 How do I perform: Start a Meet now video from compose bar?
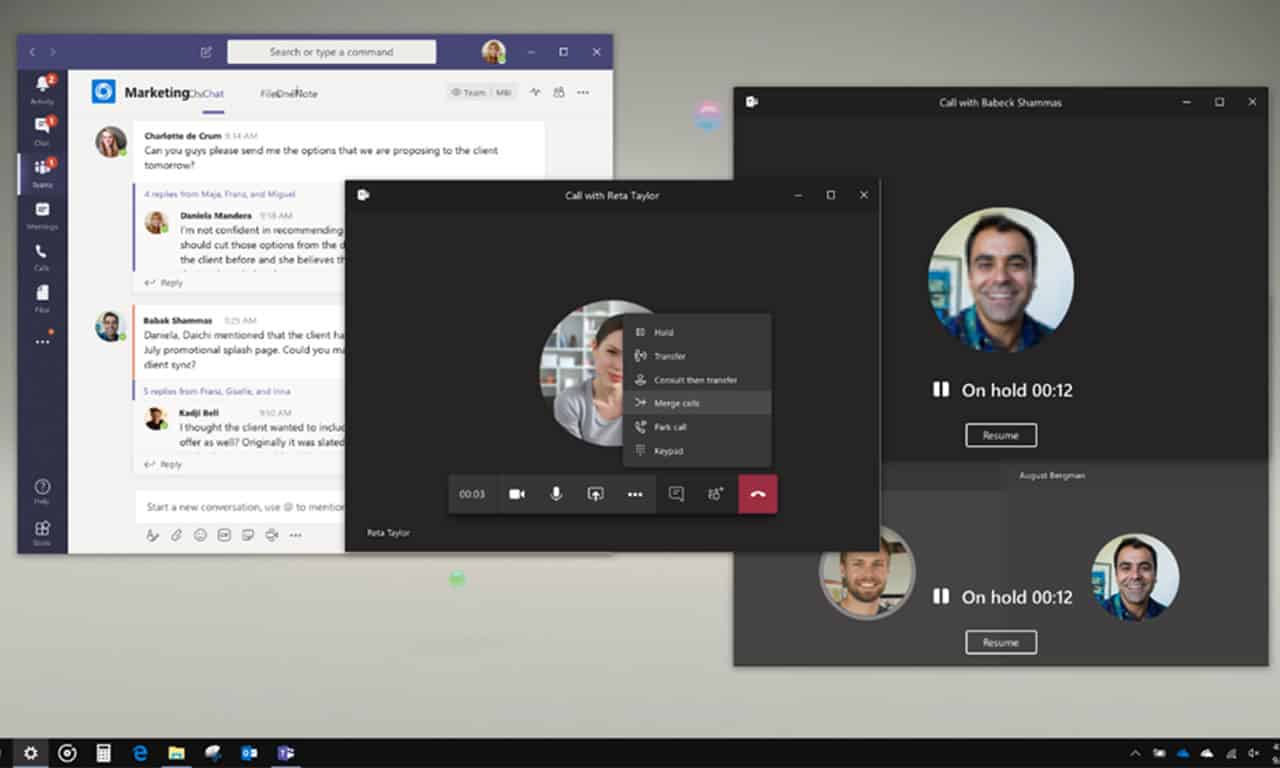(x=271, y=535)
